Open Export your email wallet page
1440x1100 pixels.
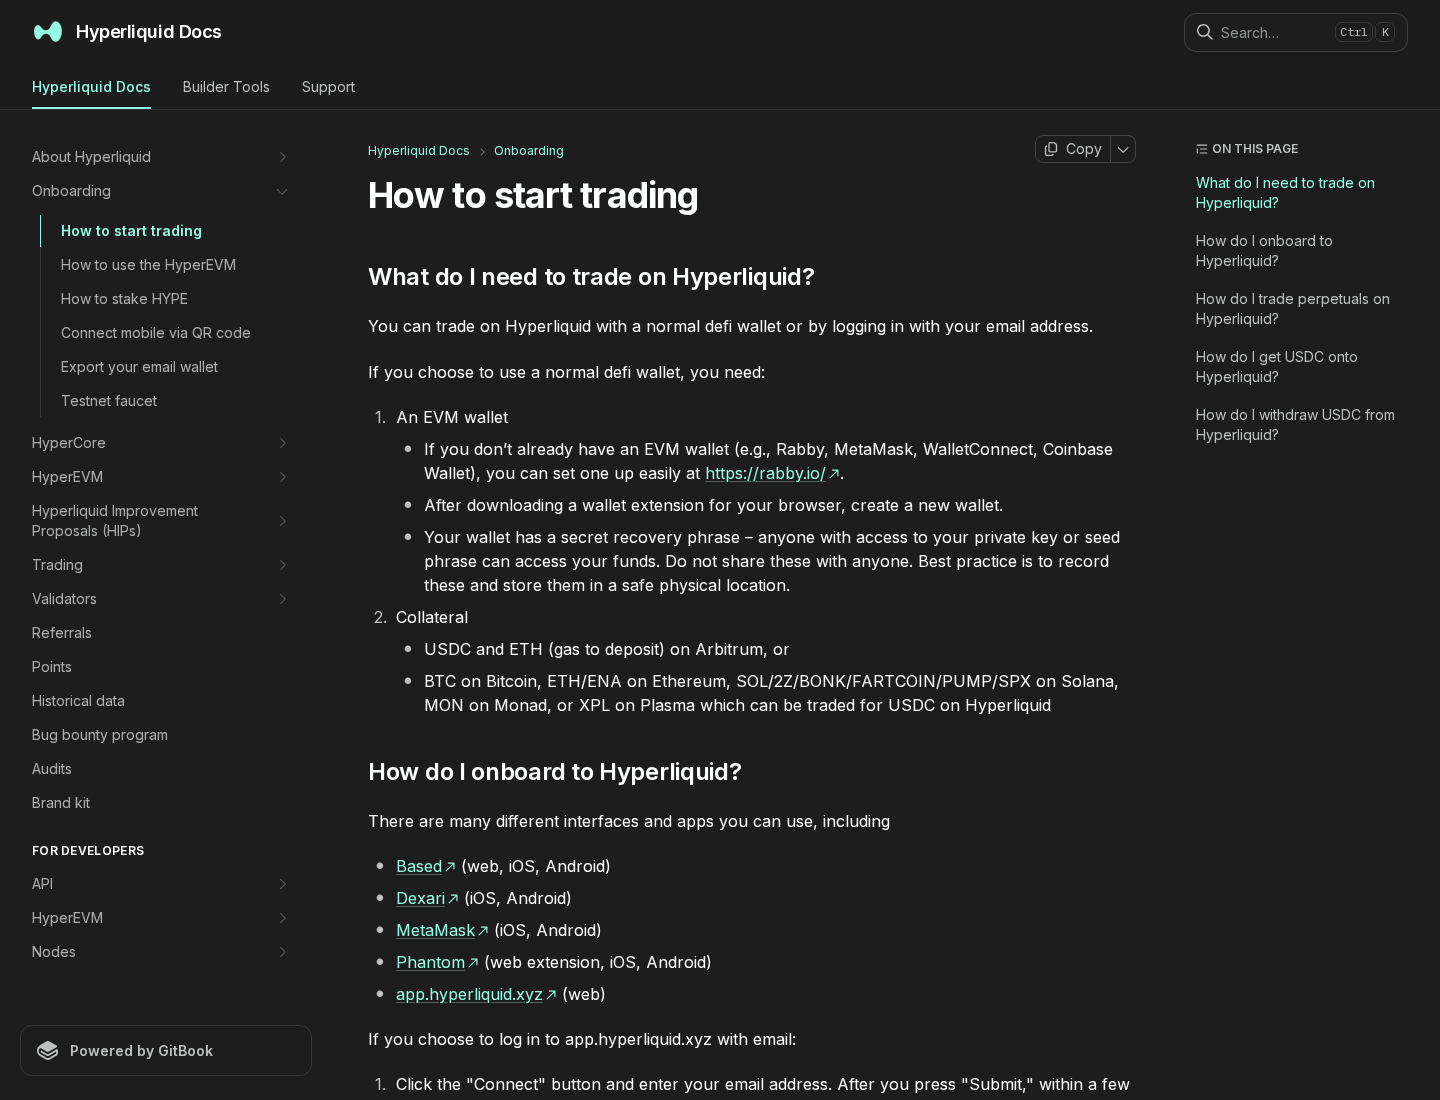click(139, 367)
